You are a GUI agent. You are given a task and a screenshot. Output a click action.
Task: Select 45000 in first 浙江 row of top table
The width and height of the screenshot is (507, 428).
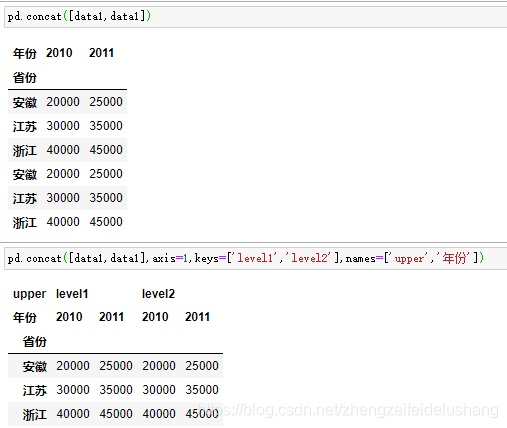click(106, 150)
